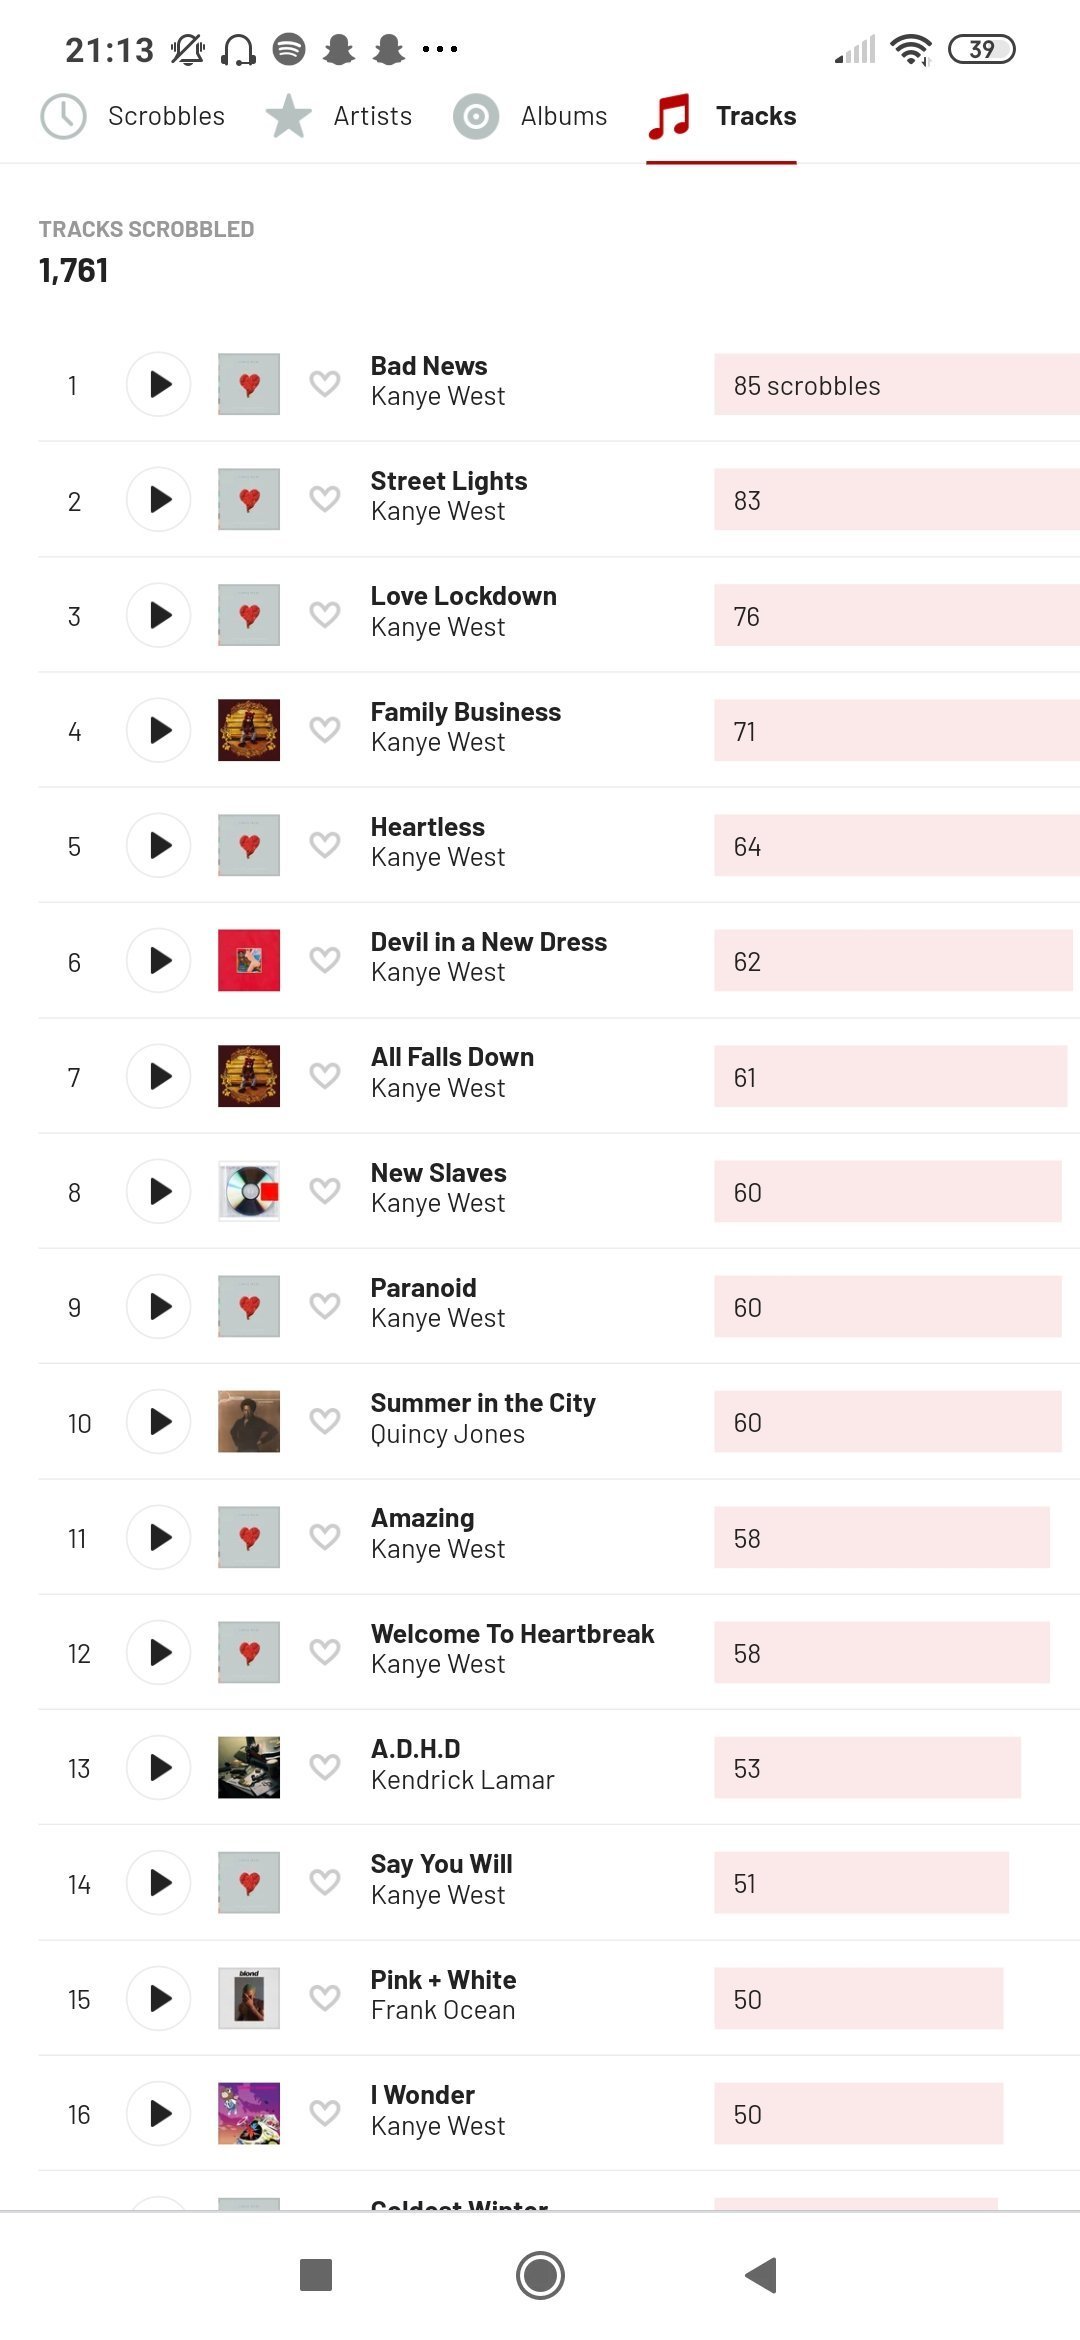This screenshot has width=1080, height=2340.
Task: Open Frank Ocean artist page
Action: tap(443, 2010)
